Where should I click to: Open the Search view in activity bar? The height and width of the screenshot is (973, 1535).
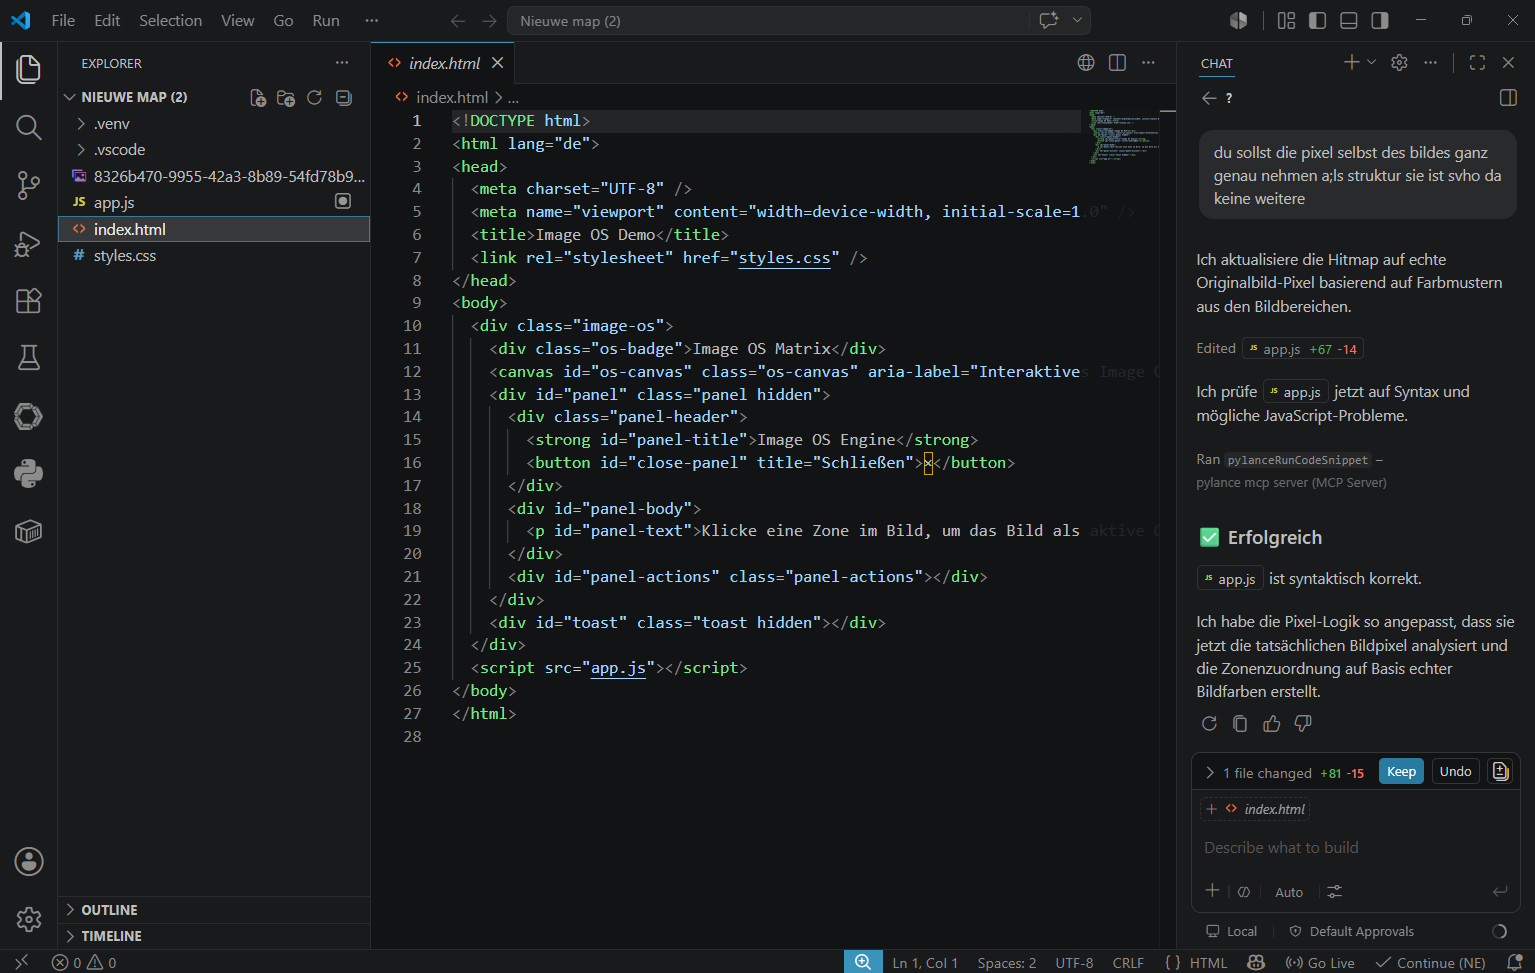28,127
